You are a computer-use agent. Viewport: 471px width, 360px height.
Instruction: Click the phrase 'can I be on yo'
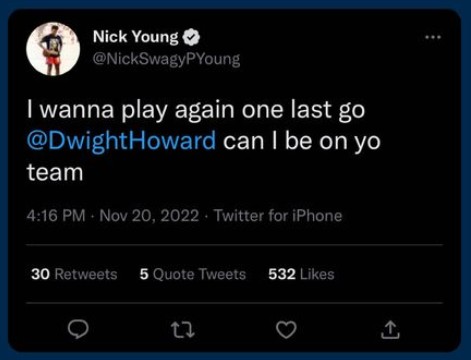click(302, 141)
